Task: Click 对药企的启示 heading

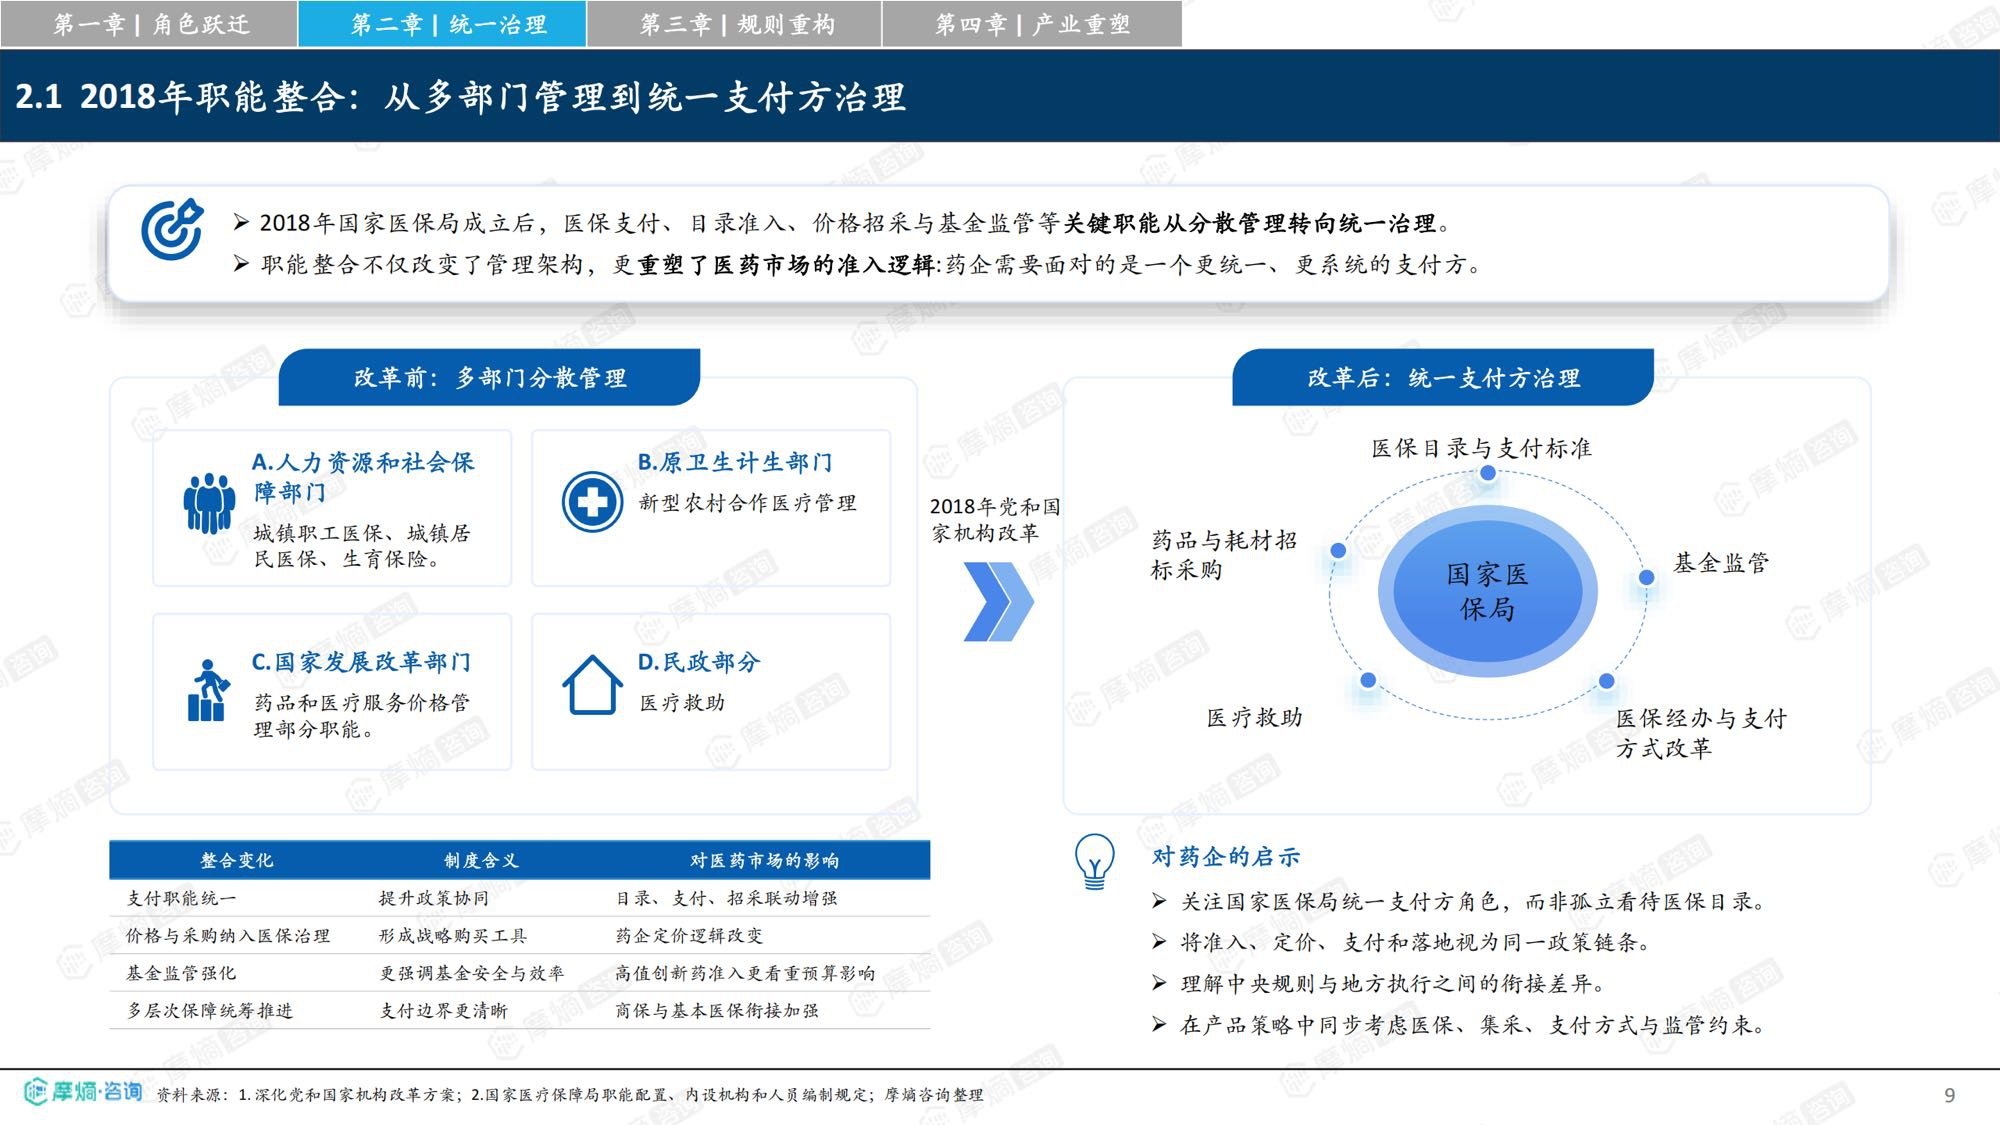Action: [x=1226, y=857]
